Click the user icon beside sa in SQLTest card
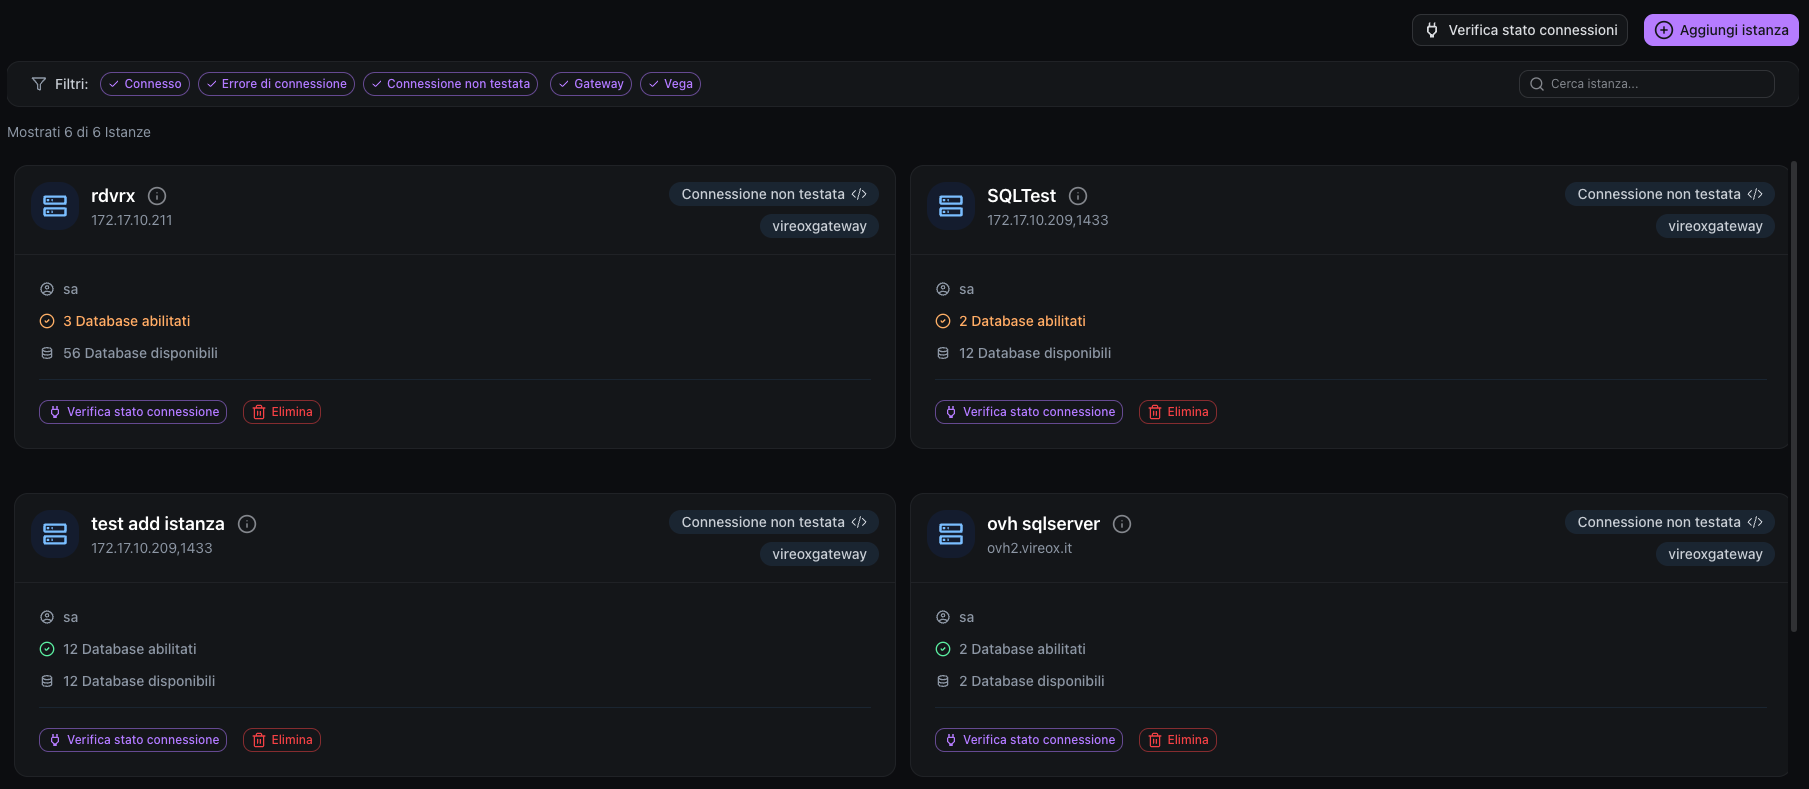Screen dimensions: 1809x789 tap(943, 289)
